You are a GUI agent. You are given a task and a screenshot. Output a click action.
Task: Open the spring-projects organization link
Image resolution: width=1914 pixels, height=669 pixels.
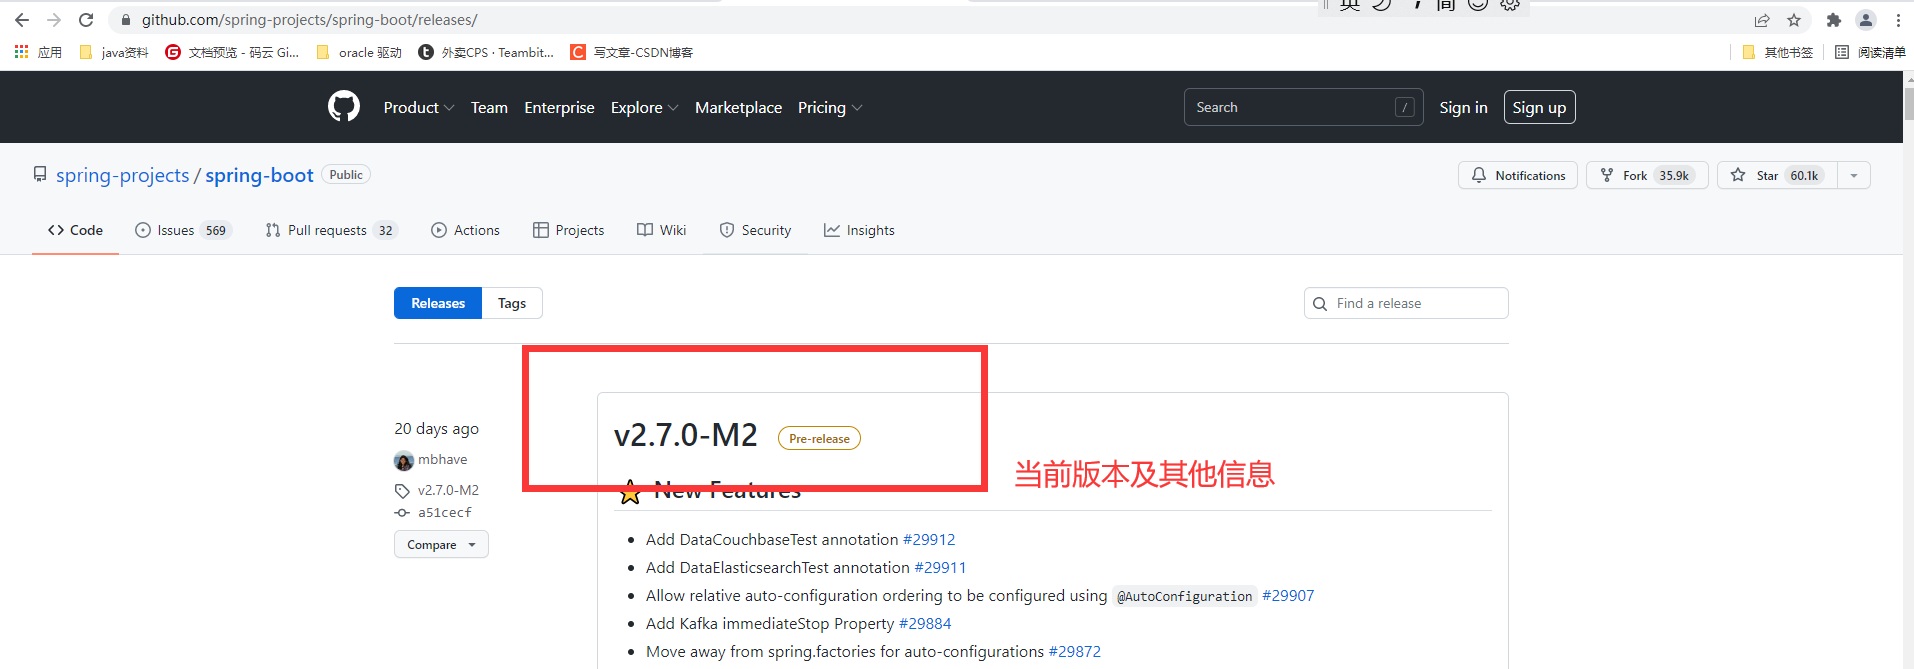pyautogui.click(x=122, y=175)
